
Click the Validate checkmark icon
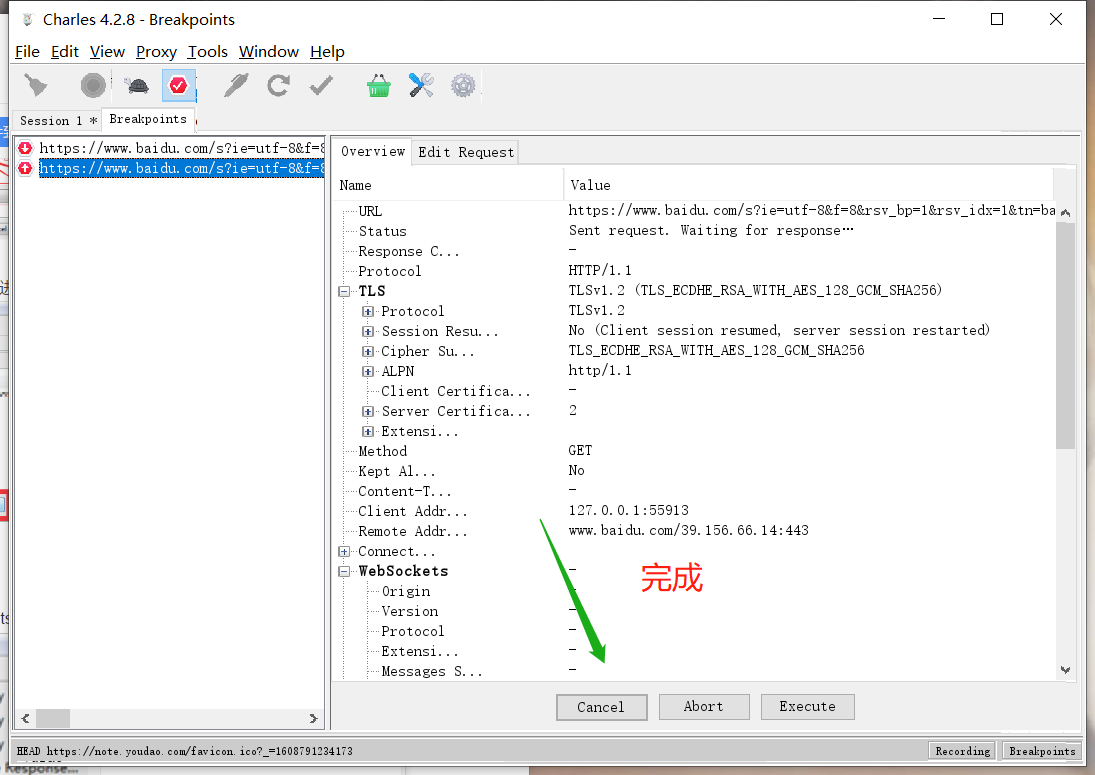(x=321, y=86)
